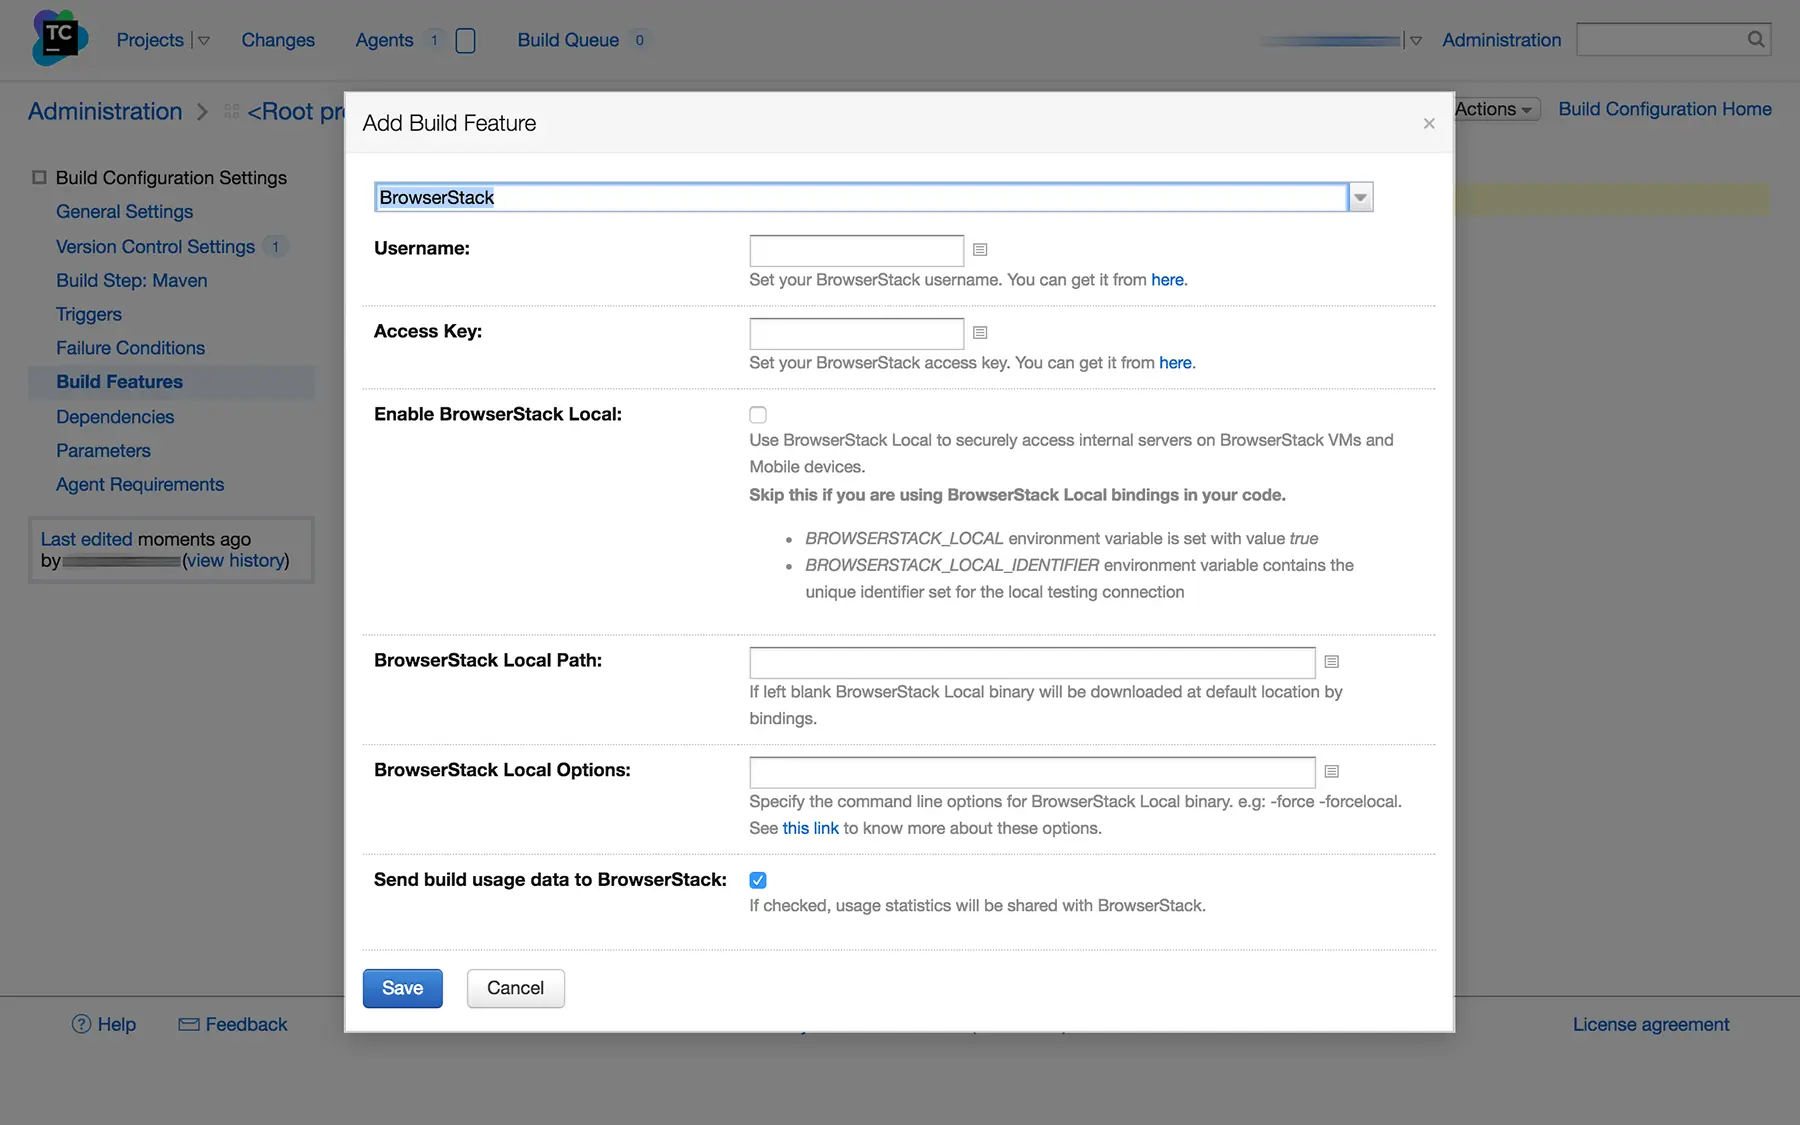Viewport: 1800px width, 1125px height.
Task: Select Failure Conditions in sidebar
Action: [130, 348]
